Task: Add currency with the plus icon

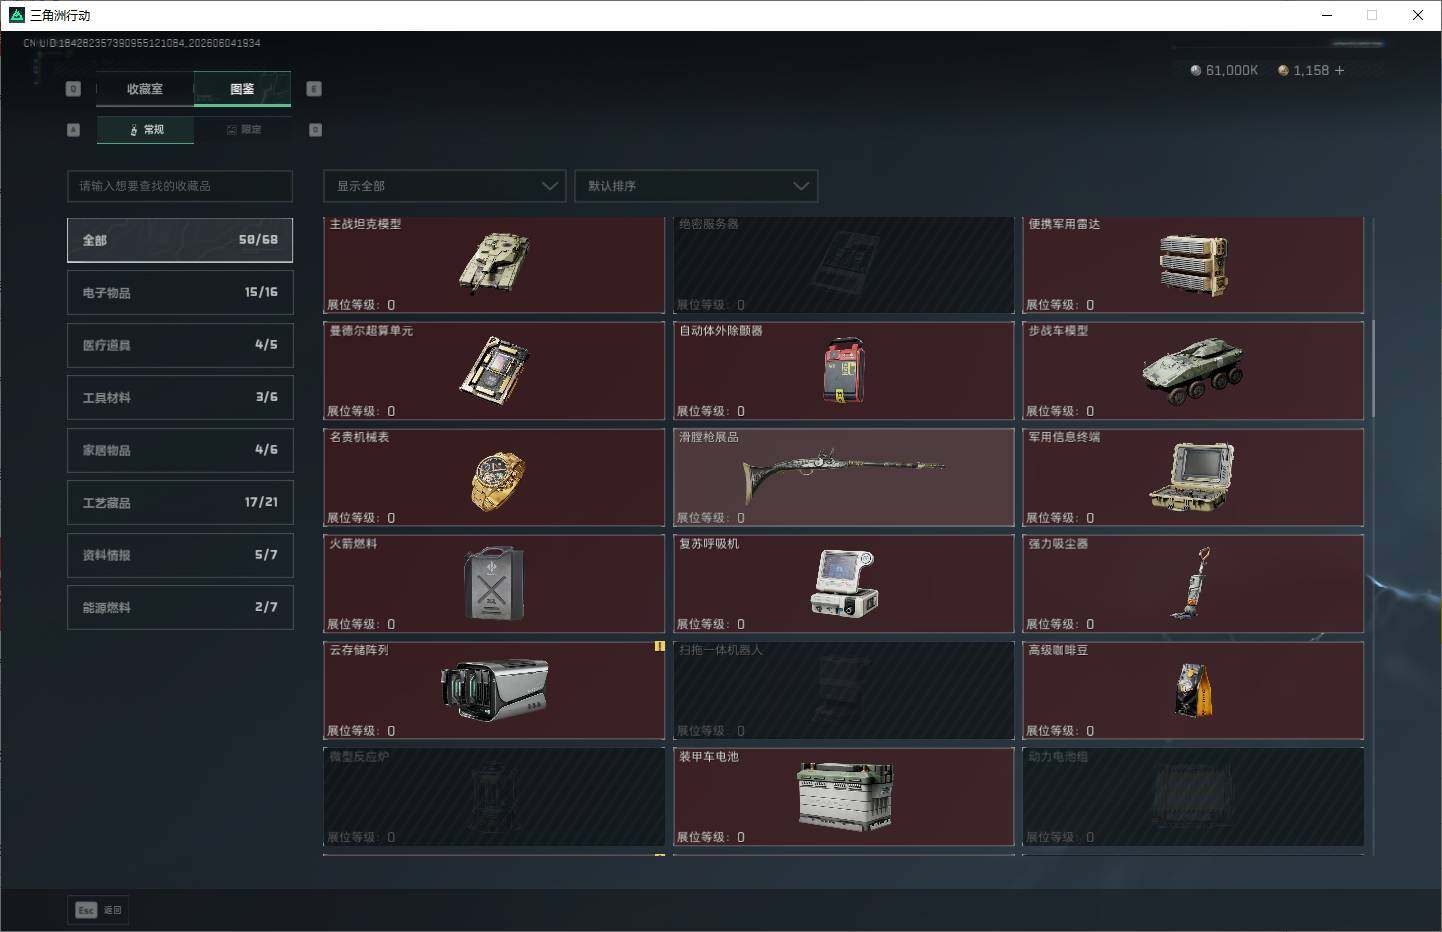Action: [x=1339, y=70]
